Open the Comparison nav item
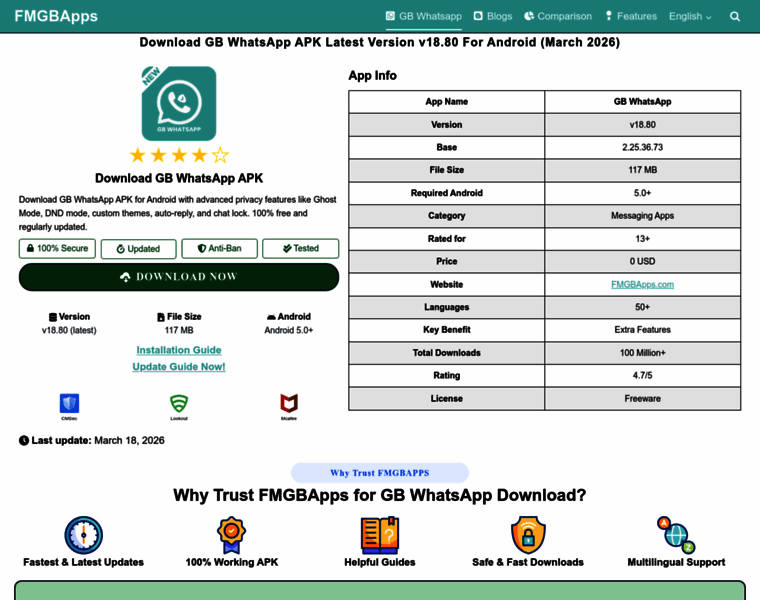Screen dimensions: 760x600 click(x=558, y=16)
